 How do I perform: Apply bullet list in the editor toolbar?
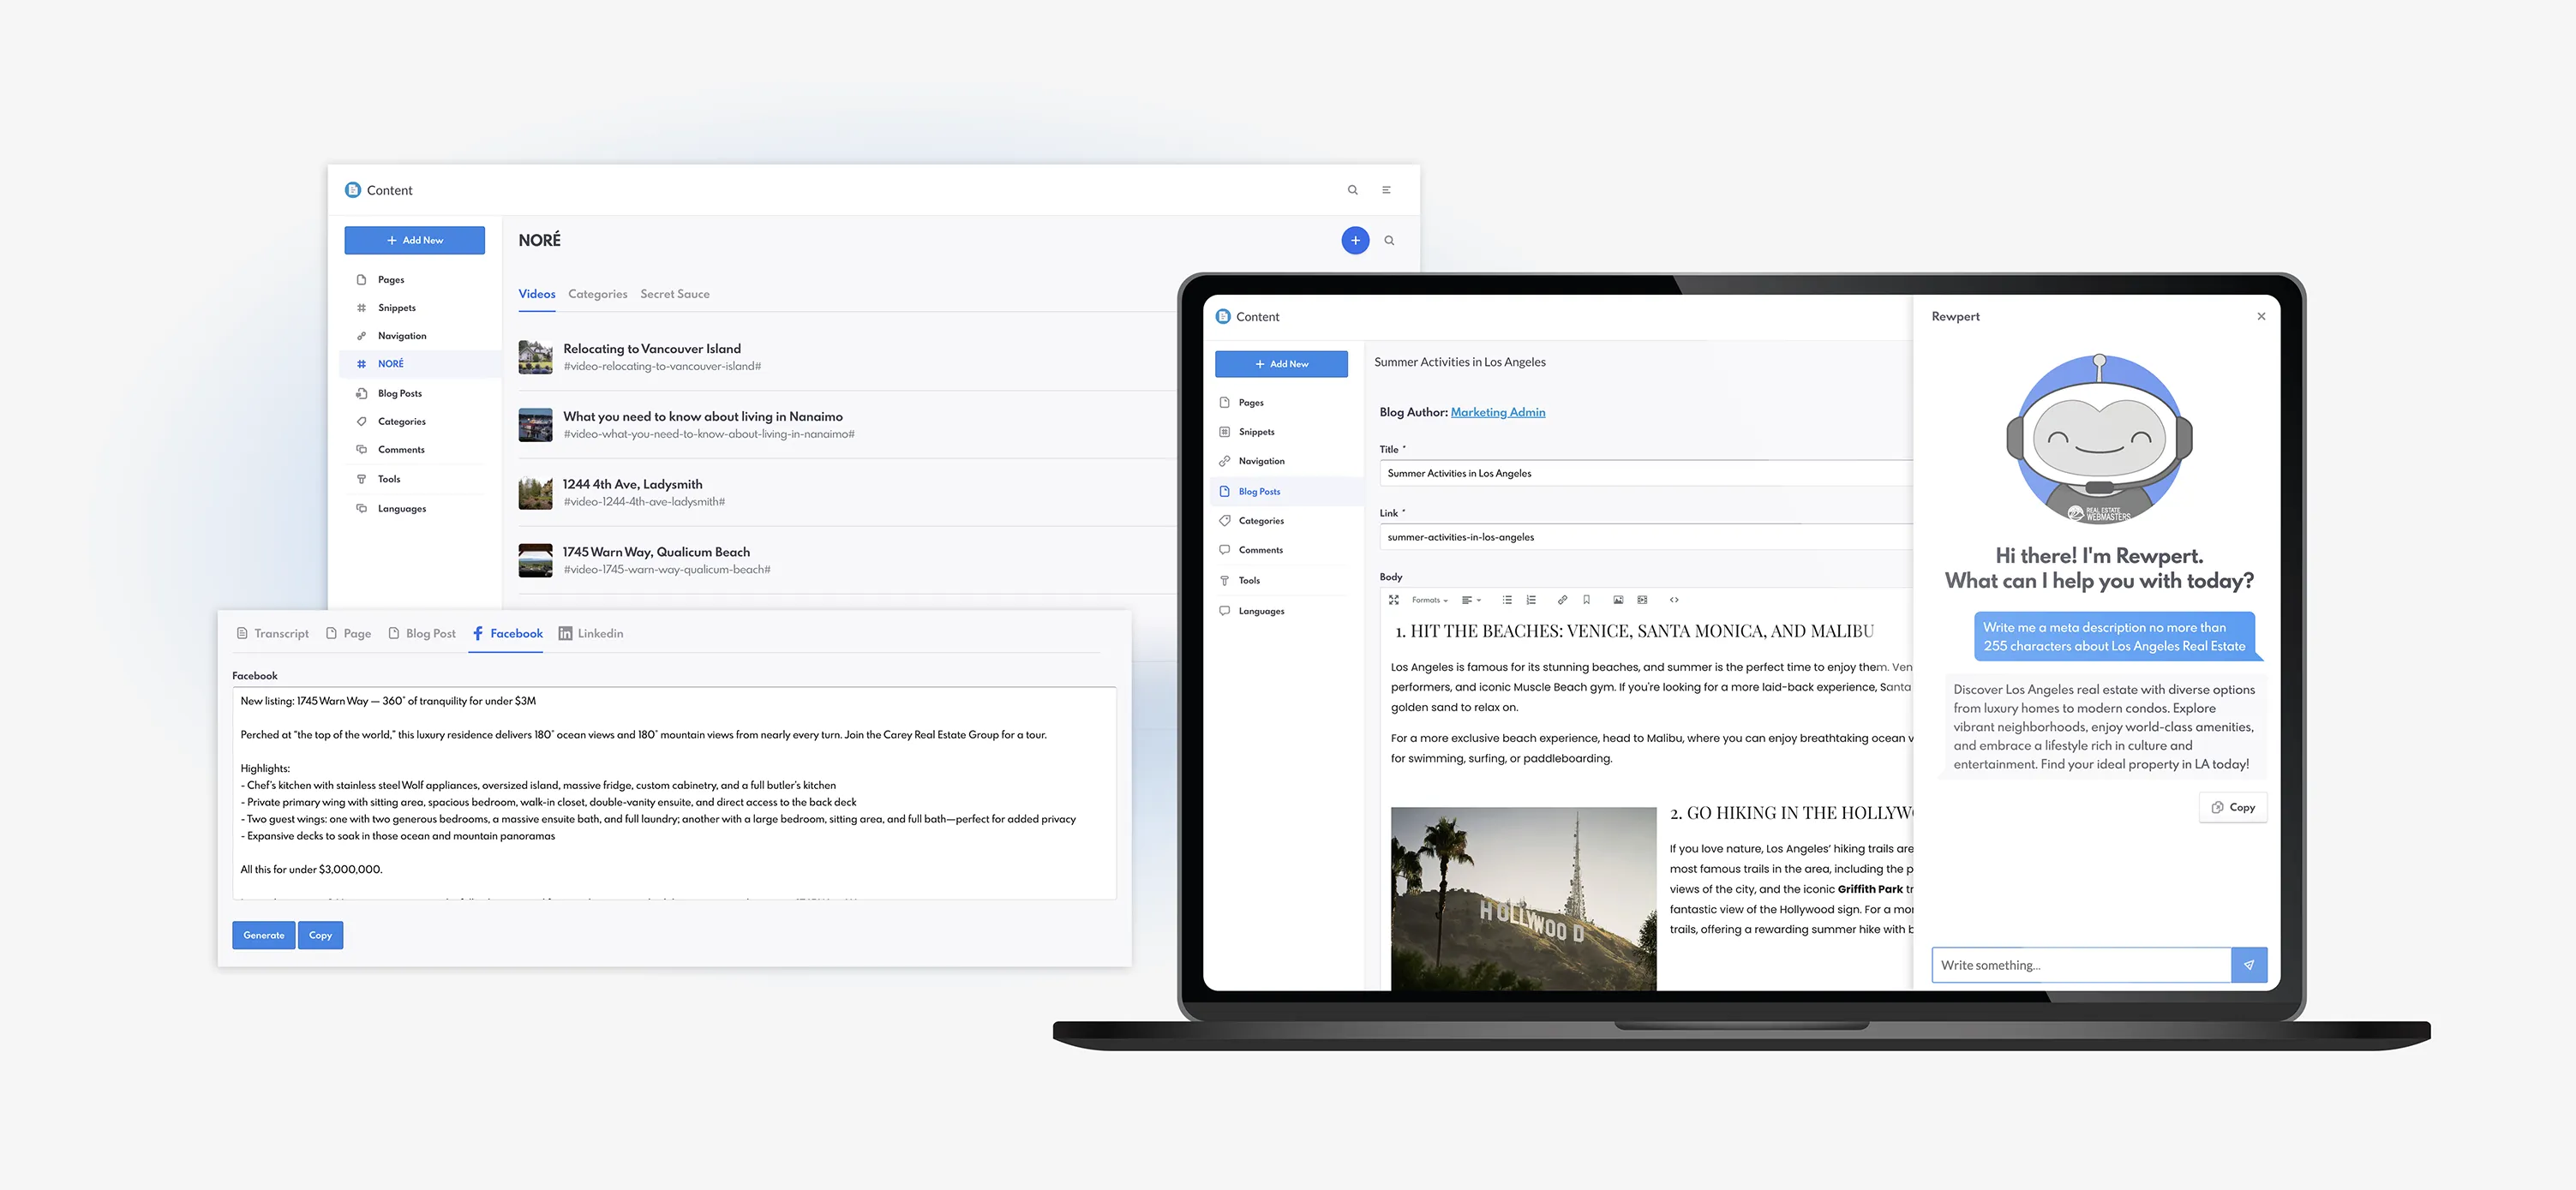[1507, 600]
